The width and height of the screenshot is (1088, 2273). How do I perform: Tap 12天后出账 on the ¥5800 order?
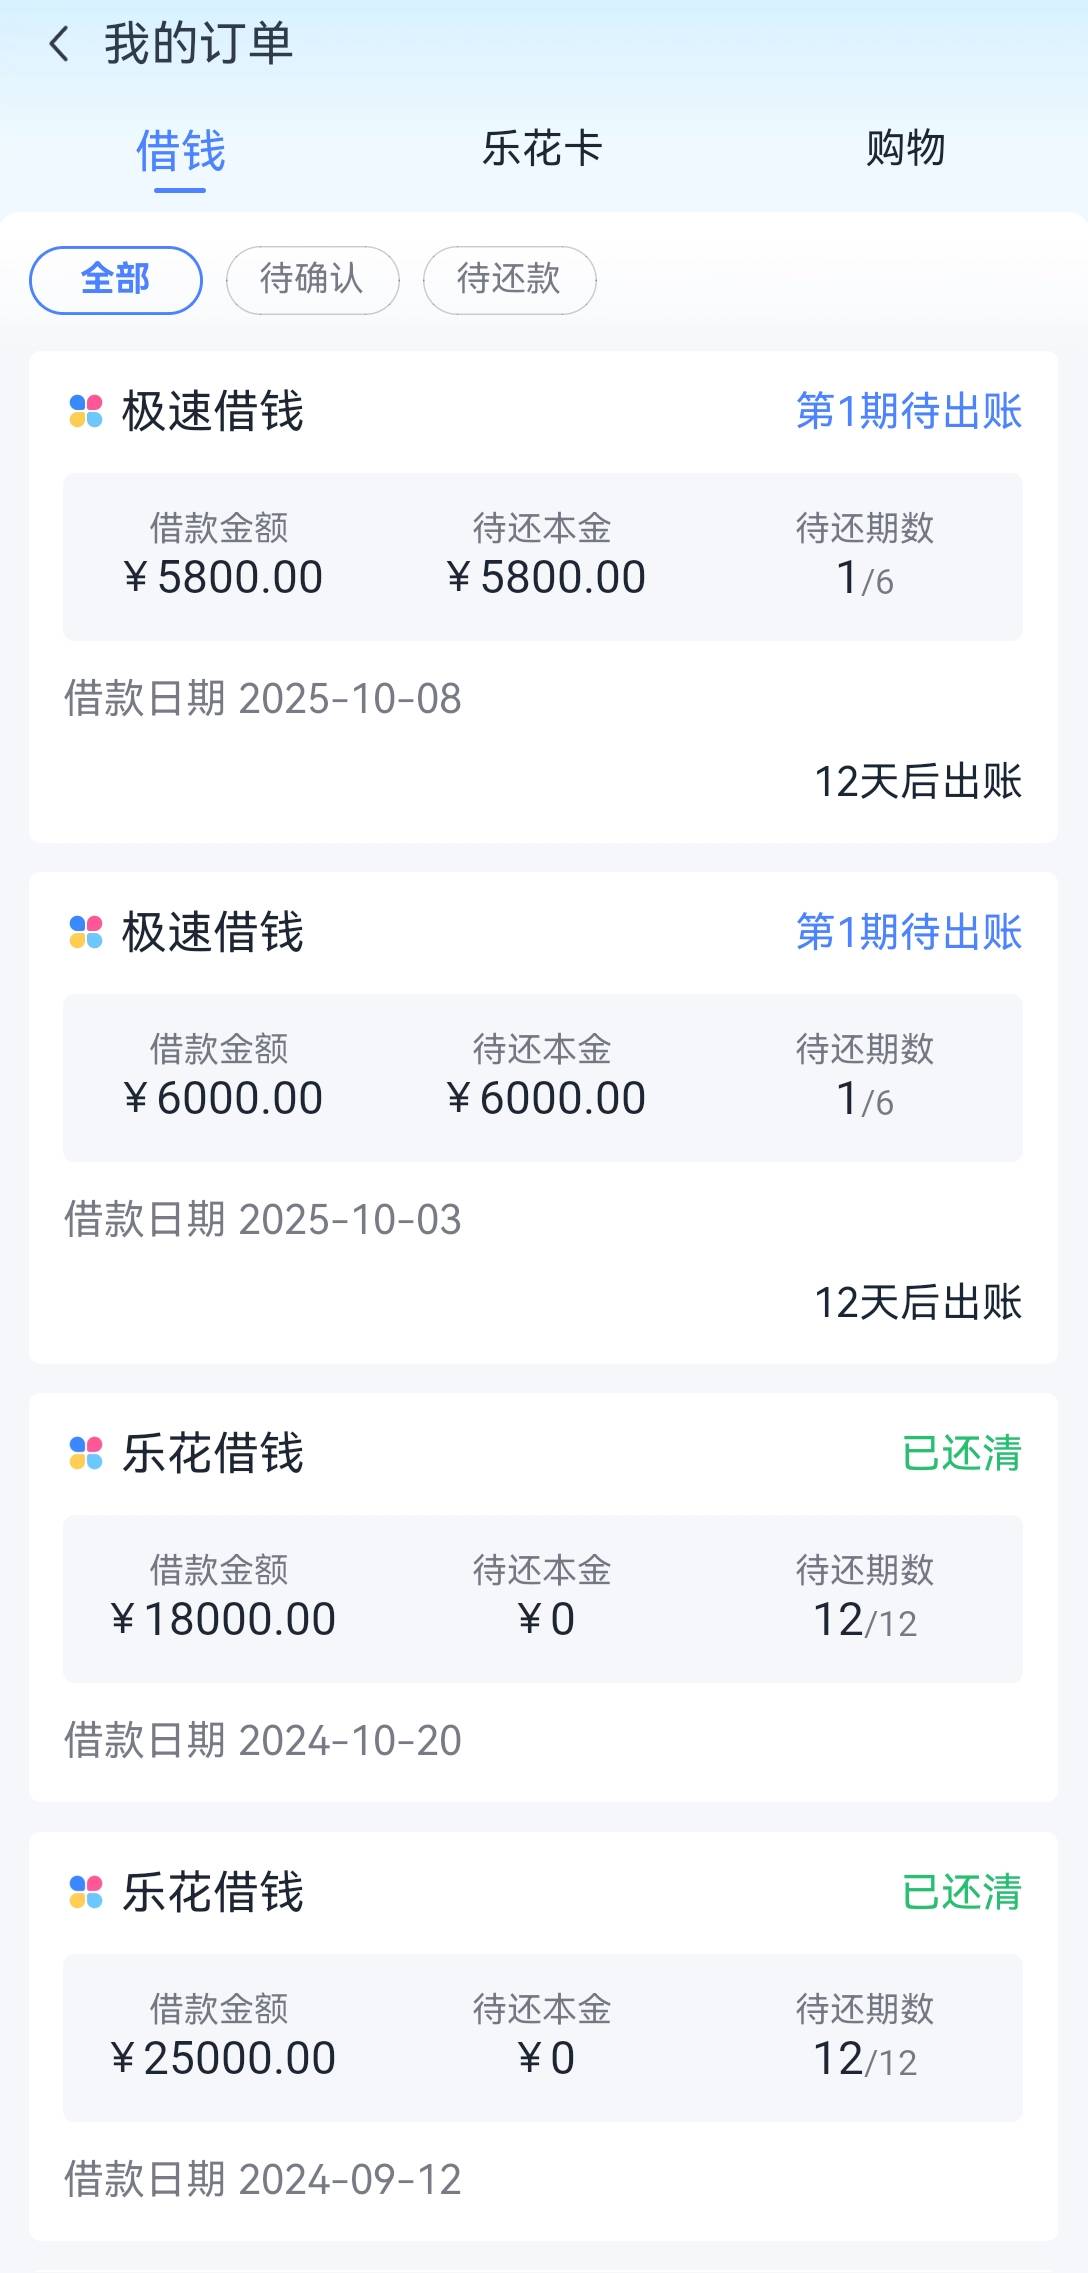918,782
